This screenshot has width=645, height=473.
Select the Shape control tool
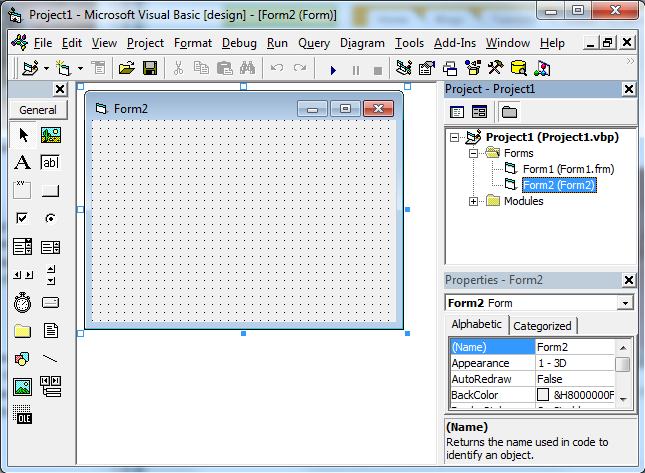22,359
